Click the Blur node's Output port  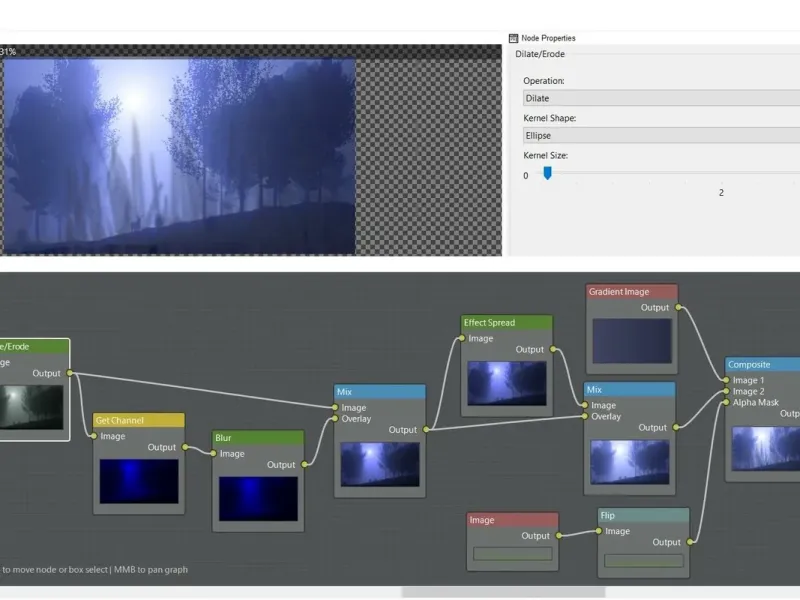click(304, 464)
